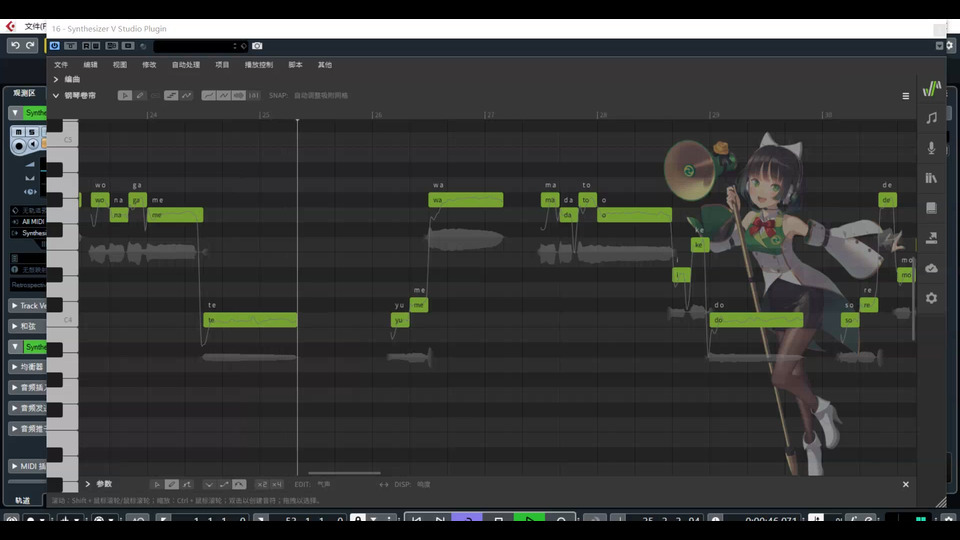Open the cloud license panel

coord(931,268)
